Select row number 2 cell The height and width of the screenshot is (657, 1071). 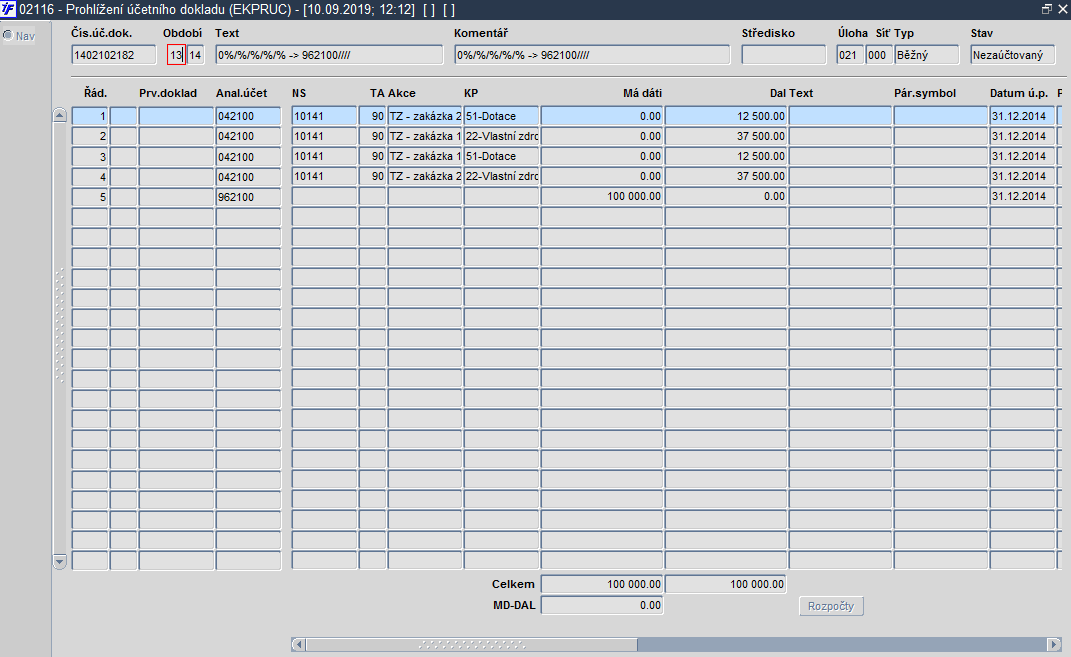coord(90,136)
